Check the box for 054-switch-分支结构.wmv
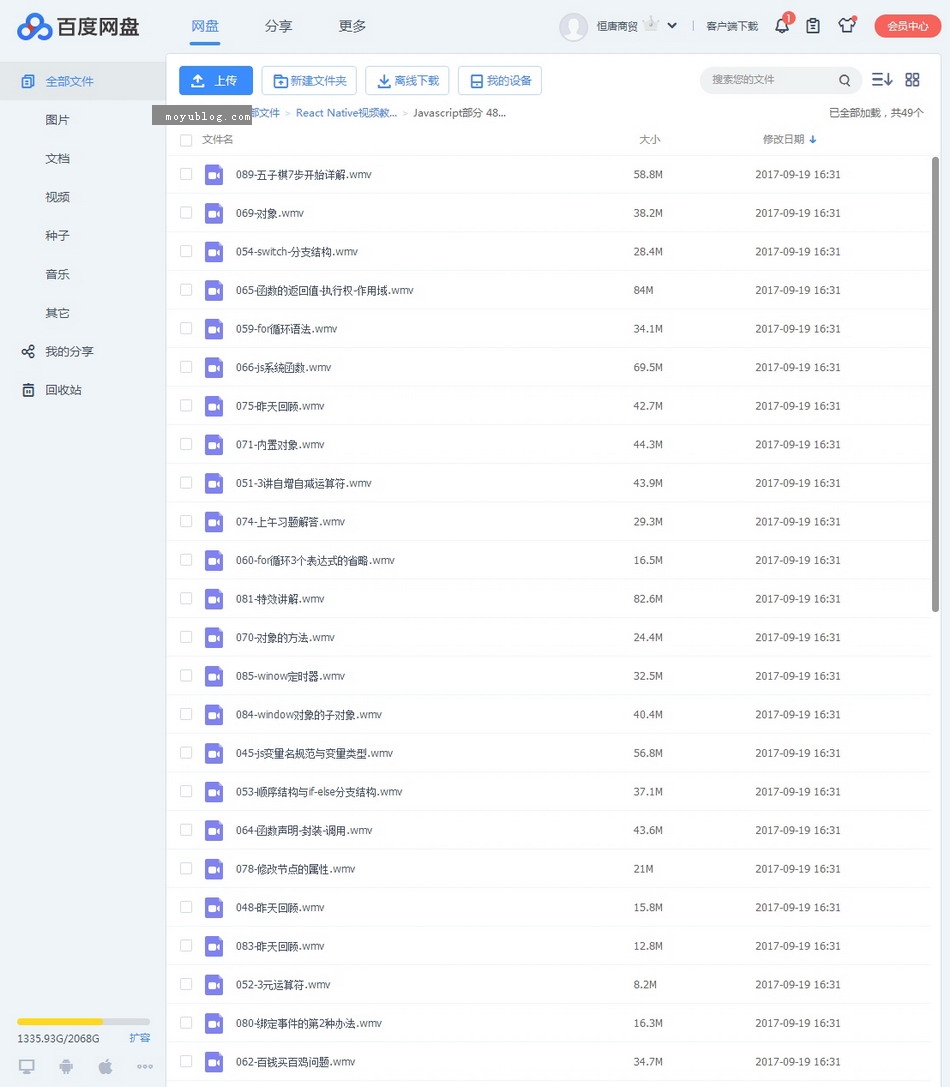This screenshot has height=1087, width=950. coord(186,252)
